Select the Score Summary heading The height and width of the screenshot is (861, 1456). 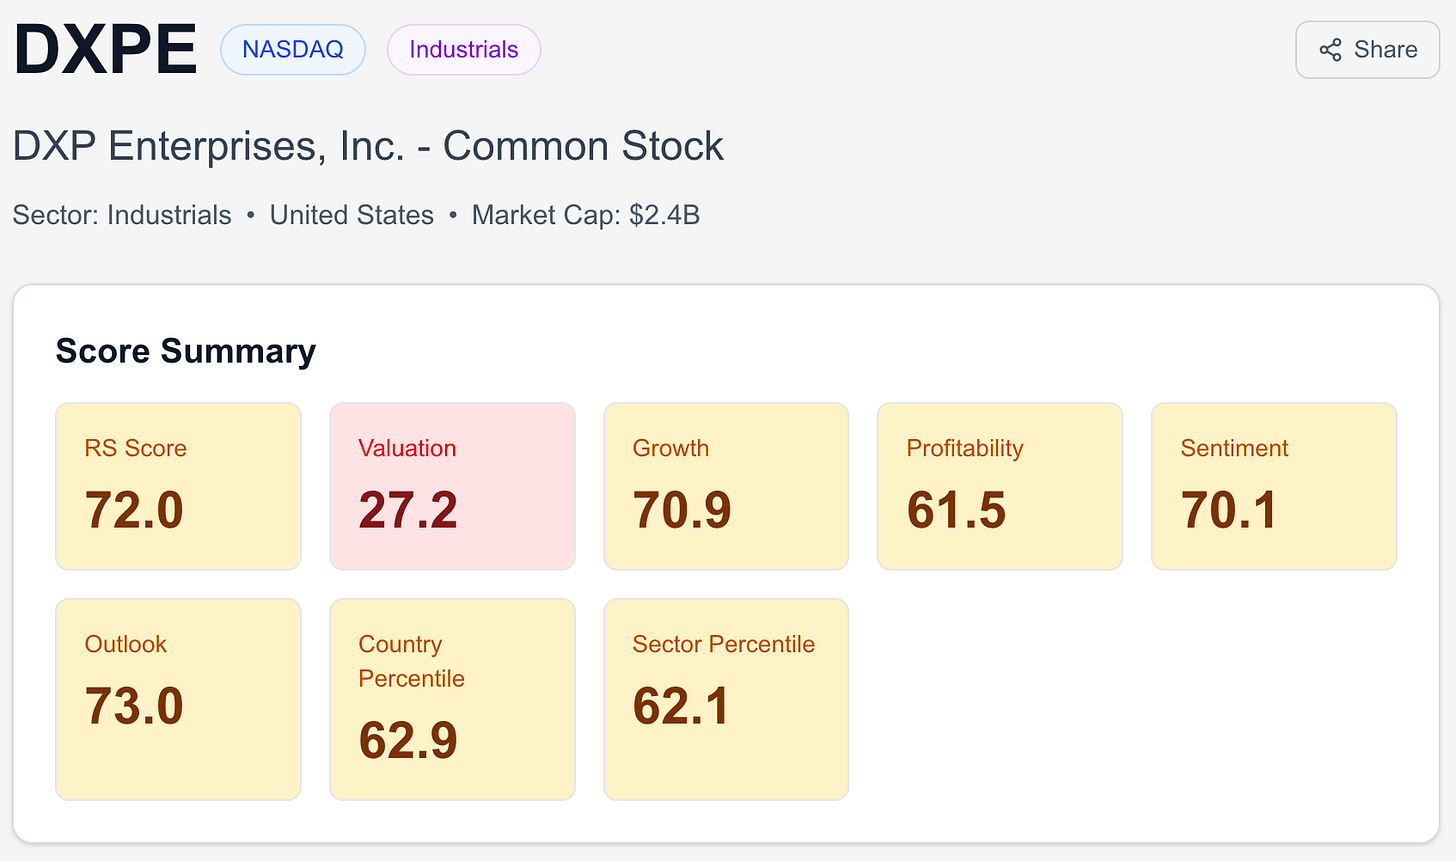pyautogui.click(x=186, y=351)
